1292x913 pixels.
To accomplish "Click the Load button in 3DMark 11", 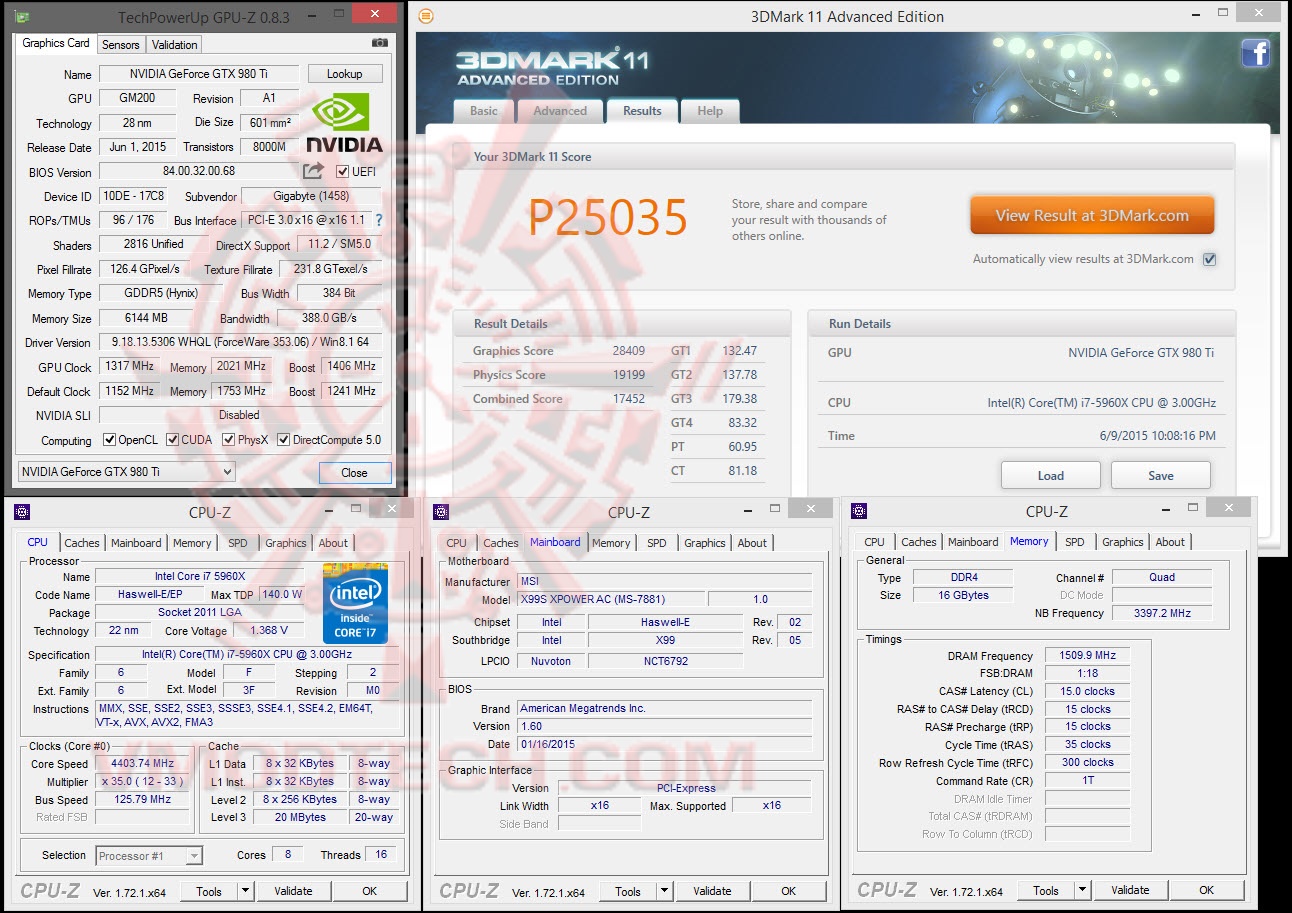I will coord(1051,475).
